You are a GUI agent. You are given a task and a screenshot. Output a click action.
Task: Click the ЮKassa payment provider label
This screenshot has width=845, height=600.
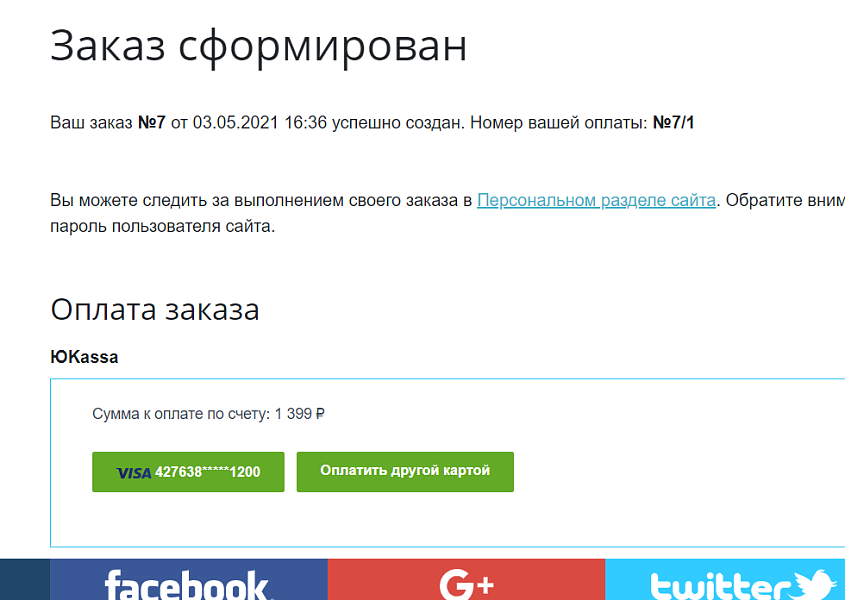coord(85,356)
